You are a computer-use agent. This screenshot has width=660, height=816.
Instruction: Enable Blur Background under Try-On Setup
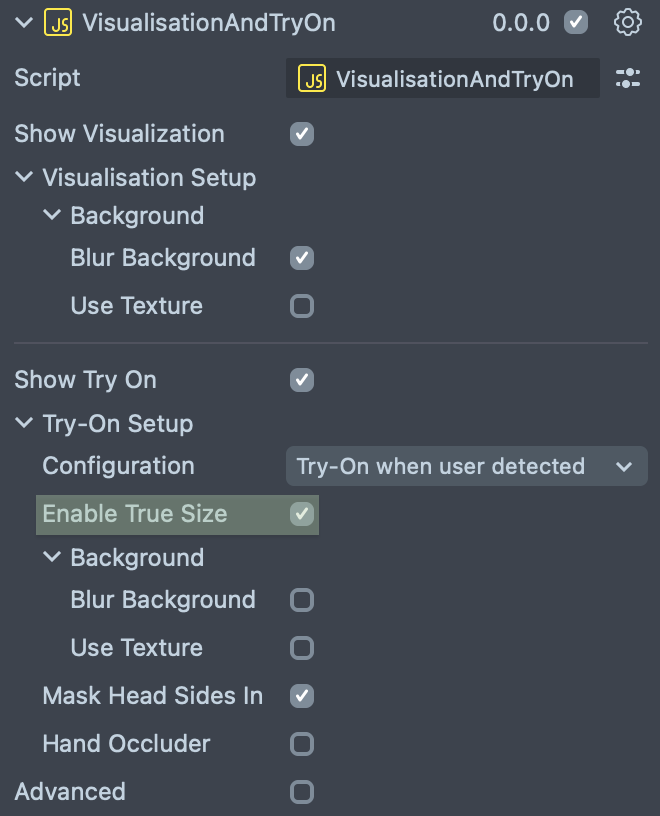point(302,600)
